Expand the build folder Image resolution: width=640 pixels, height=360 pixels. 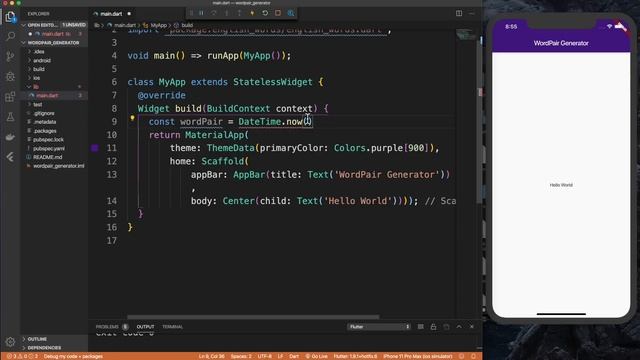pyautogui.click(x=39, y=69)
